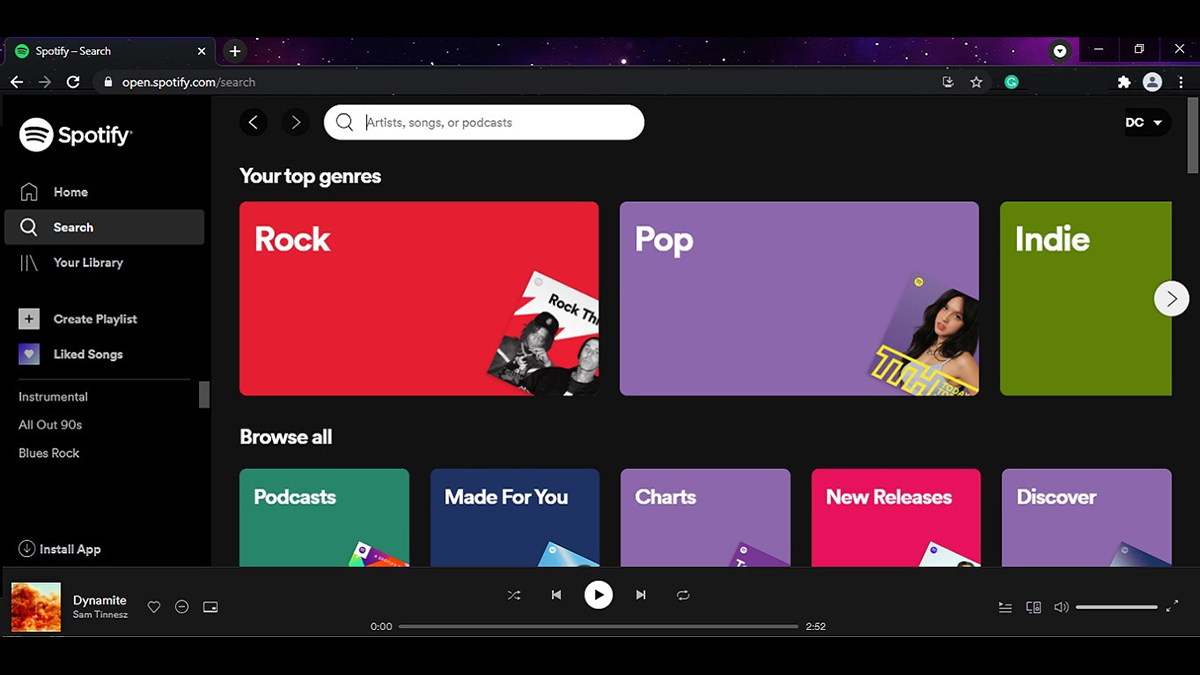1200x675 pixels.
Task: Click the sidebar playlist scrollbar
Action: 204,394
